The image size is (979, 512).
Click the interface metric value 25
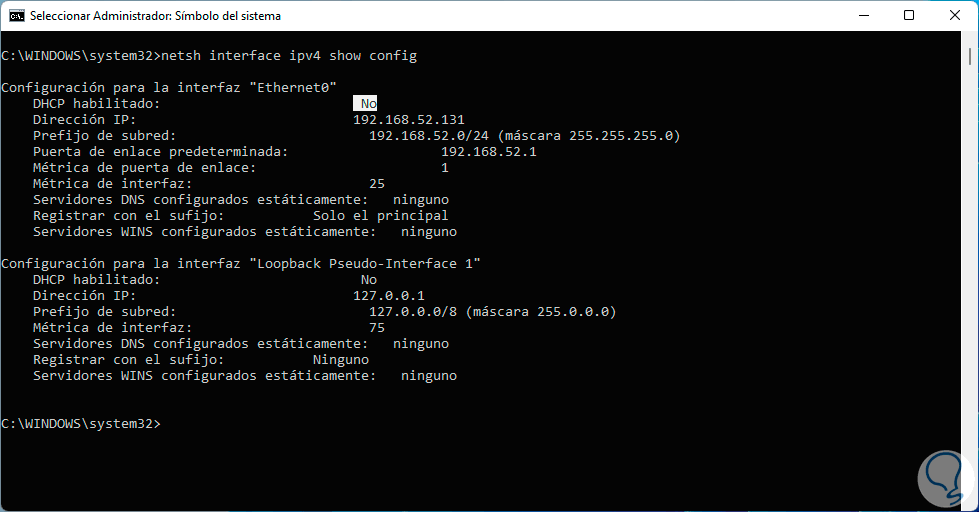pos(377,184)
